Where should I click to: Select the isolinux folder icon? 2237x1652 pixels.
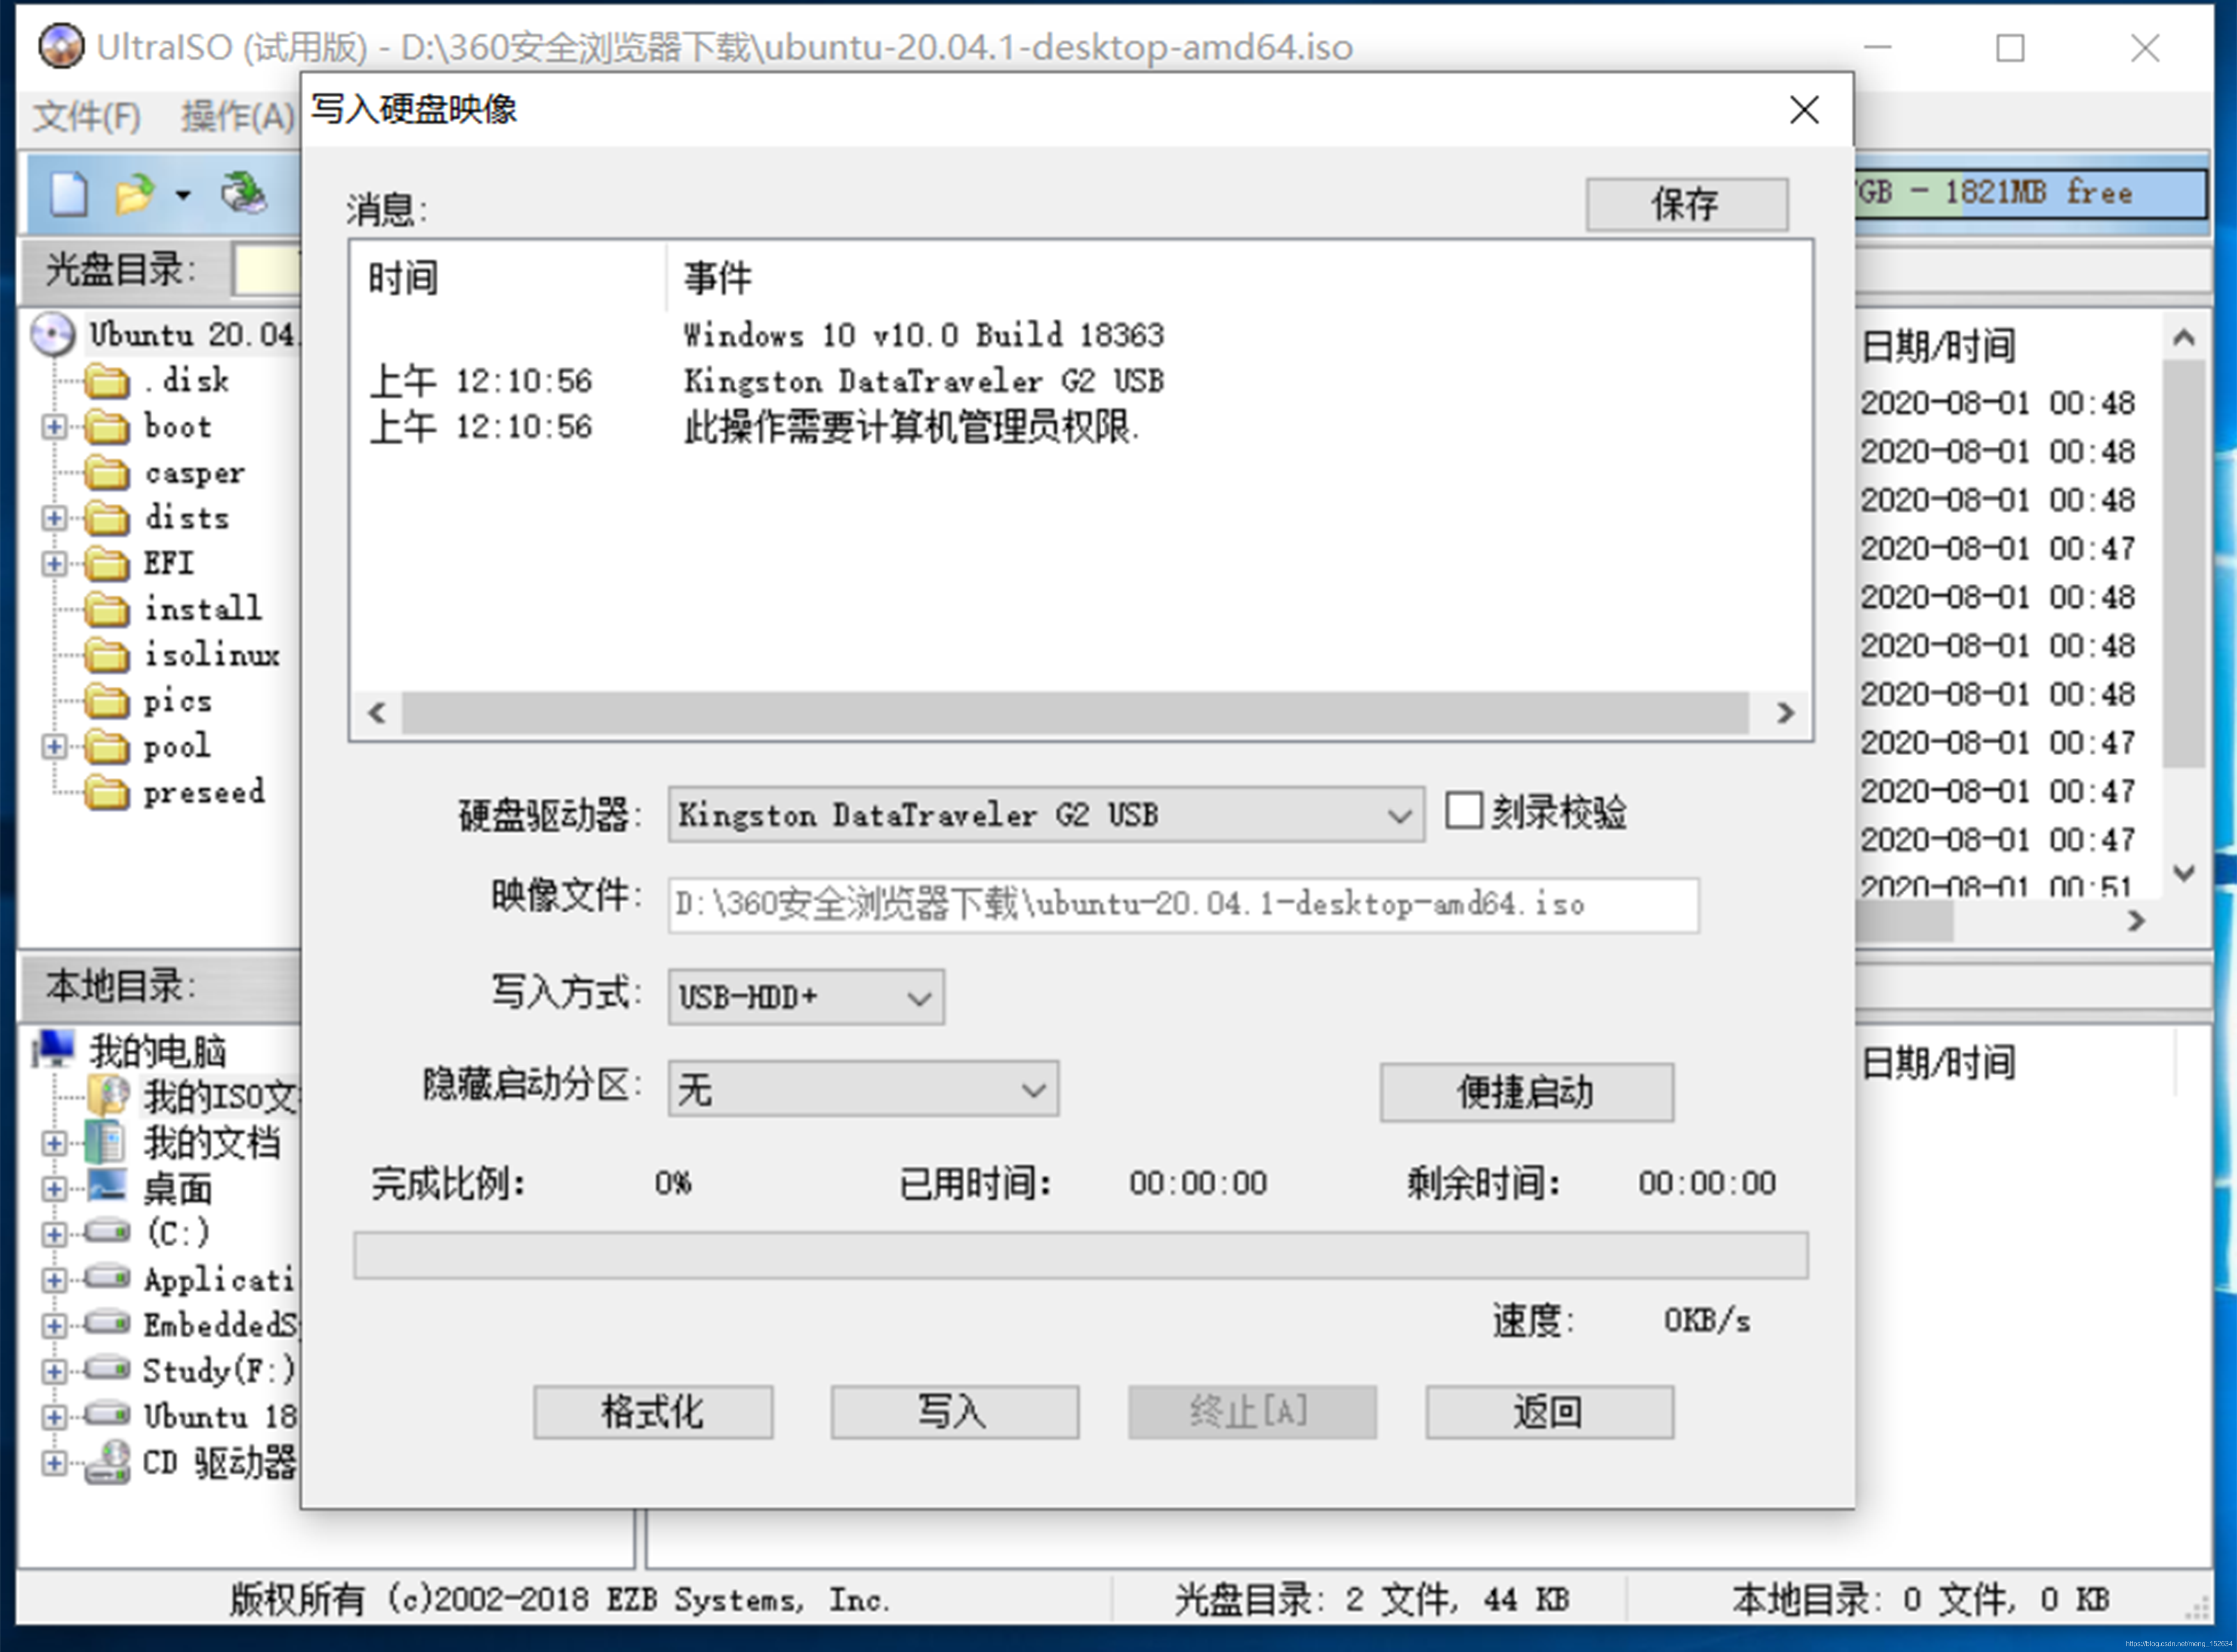coord(107,655)
